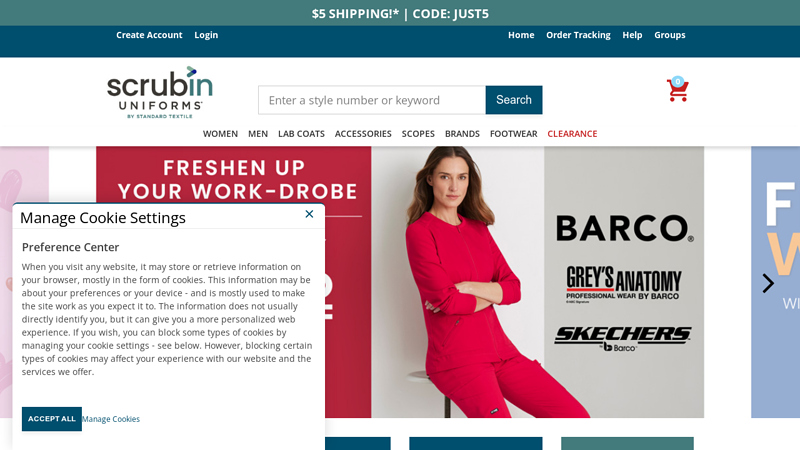This screenshot has width=800, height=450.
Task: Open the Men menu
Action: [258, 134]
